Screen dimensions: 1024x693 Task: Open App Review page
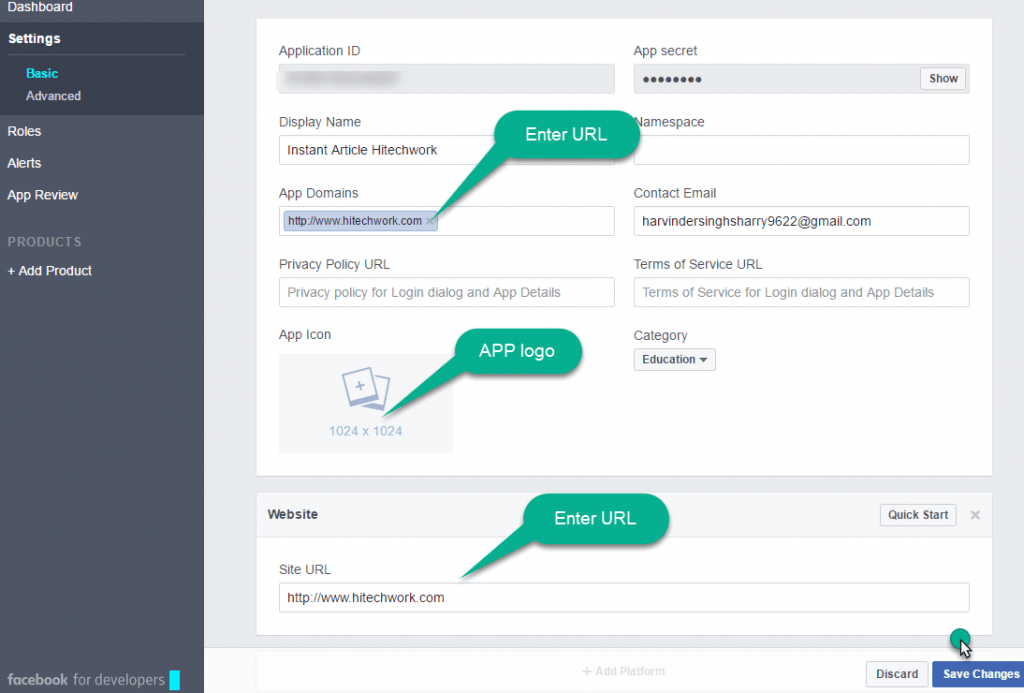(x=42, y=195)
